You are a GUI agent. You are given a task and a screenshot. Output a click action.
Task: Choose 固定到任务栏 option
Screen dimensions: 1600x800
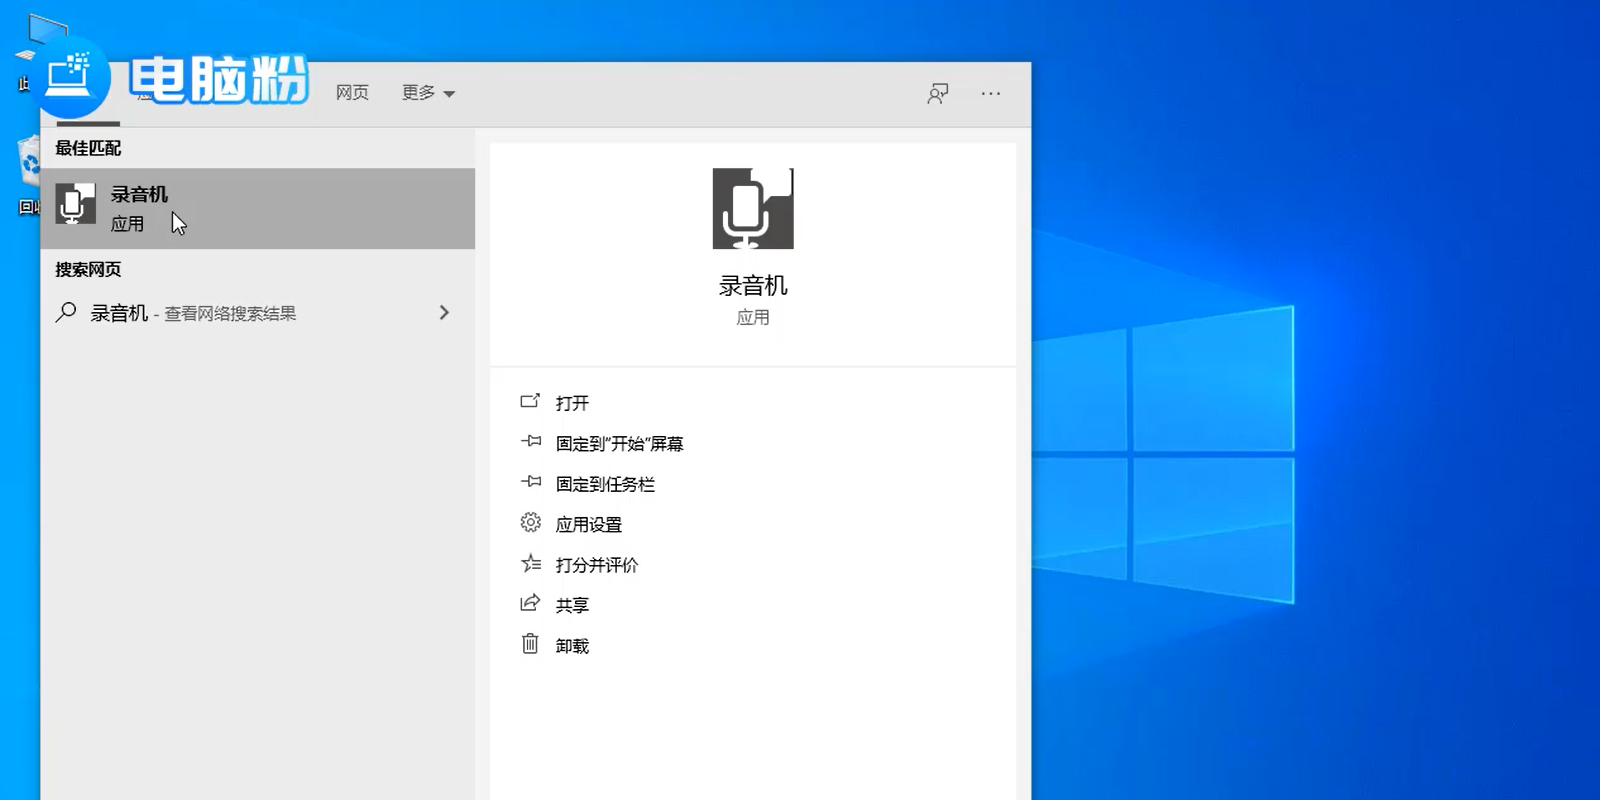coord(605,484)
